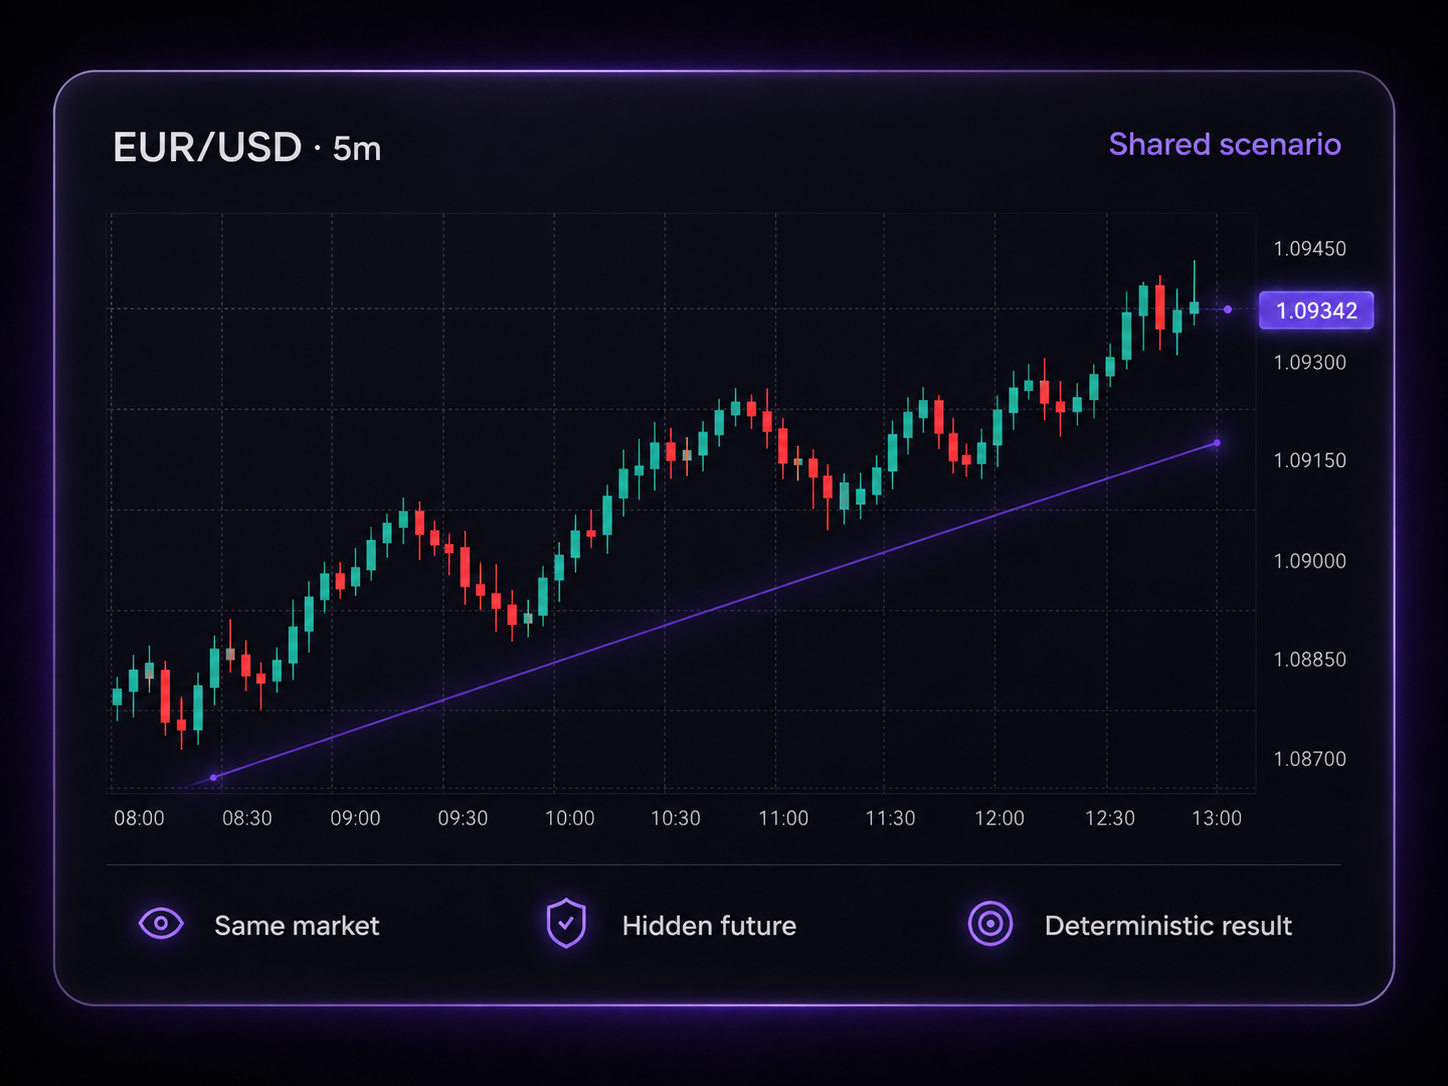The height and width of the screenshot is (1086, 1448).
Task: Click the Same market label
Action: [x=297, y=925]
